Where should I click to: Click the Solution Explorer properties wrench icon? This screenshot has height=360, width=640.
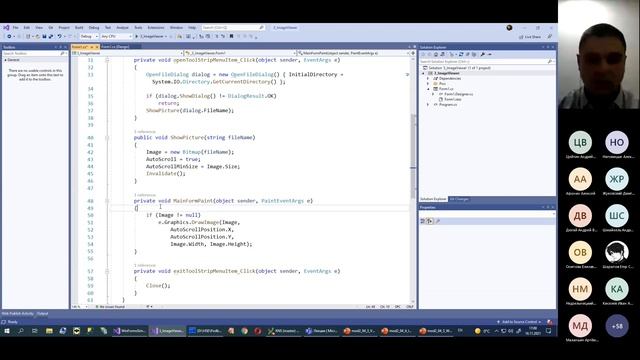(x=482, y=54)
